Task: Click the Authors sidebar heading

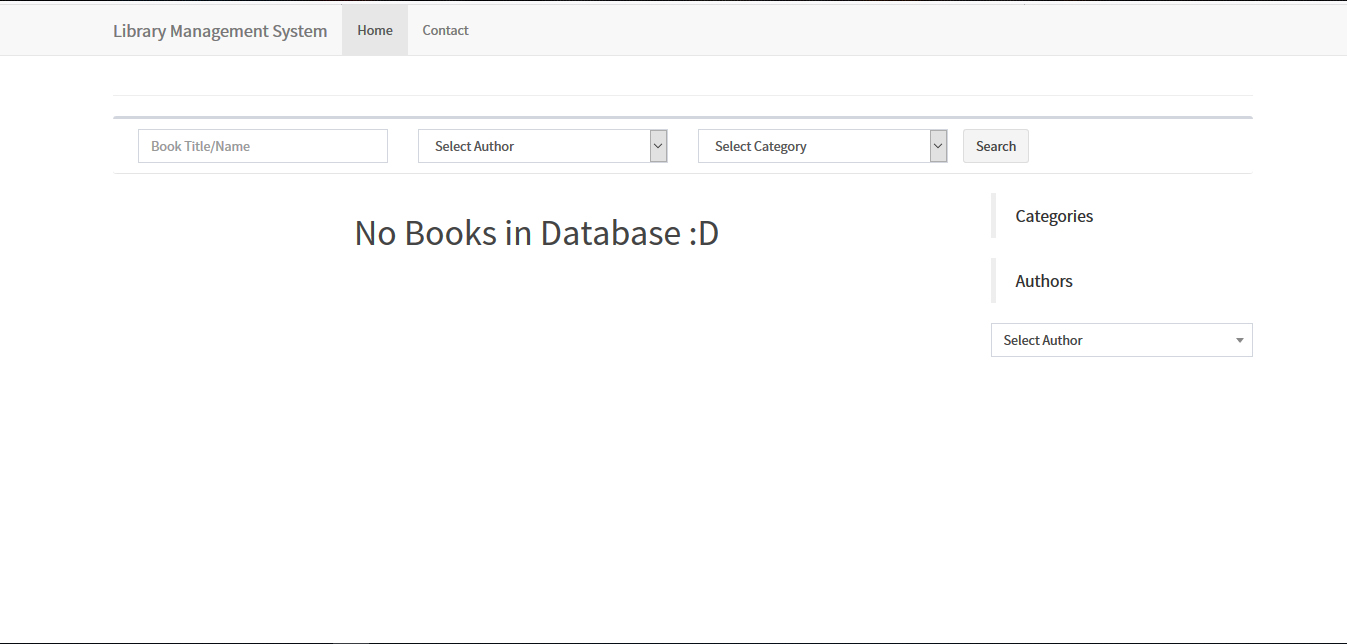Action: coord(1044,281)
